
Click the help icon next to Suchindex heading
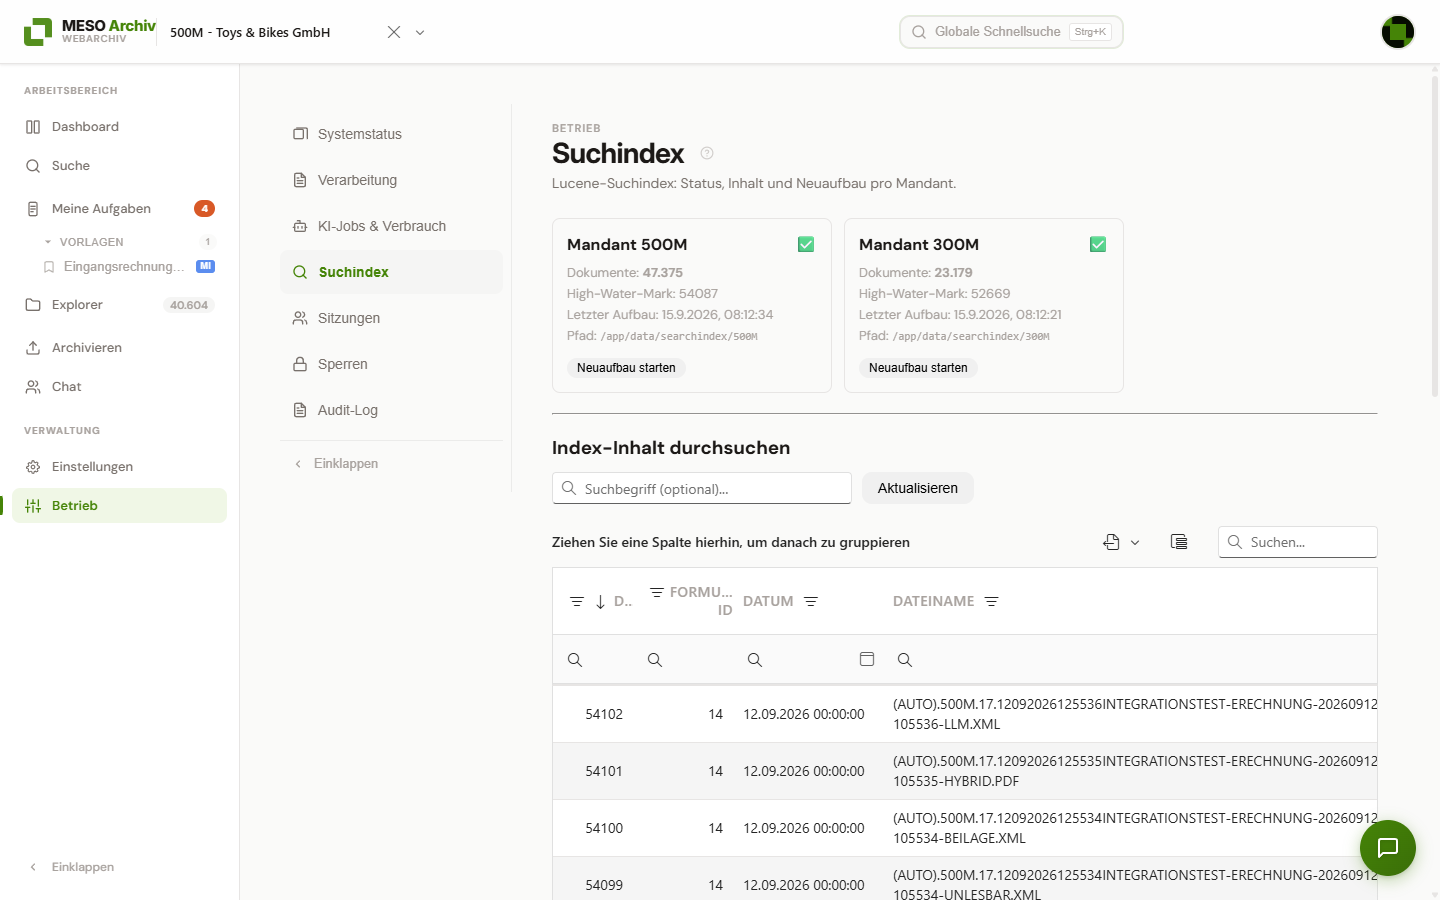click(707, 153)
